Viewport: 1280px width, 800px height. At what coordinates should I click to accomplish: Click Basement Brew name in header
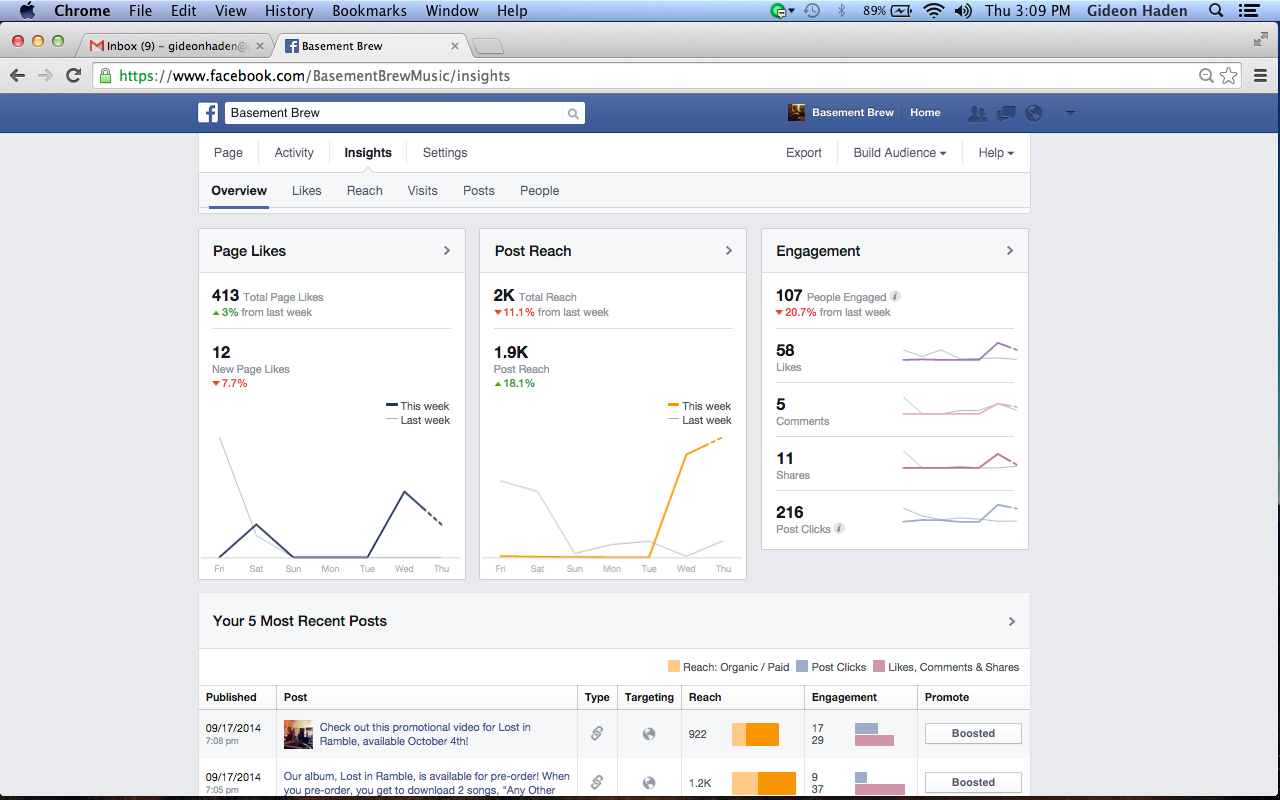853,113
